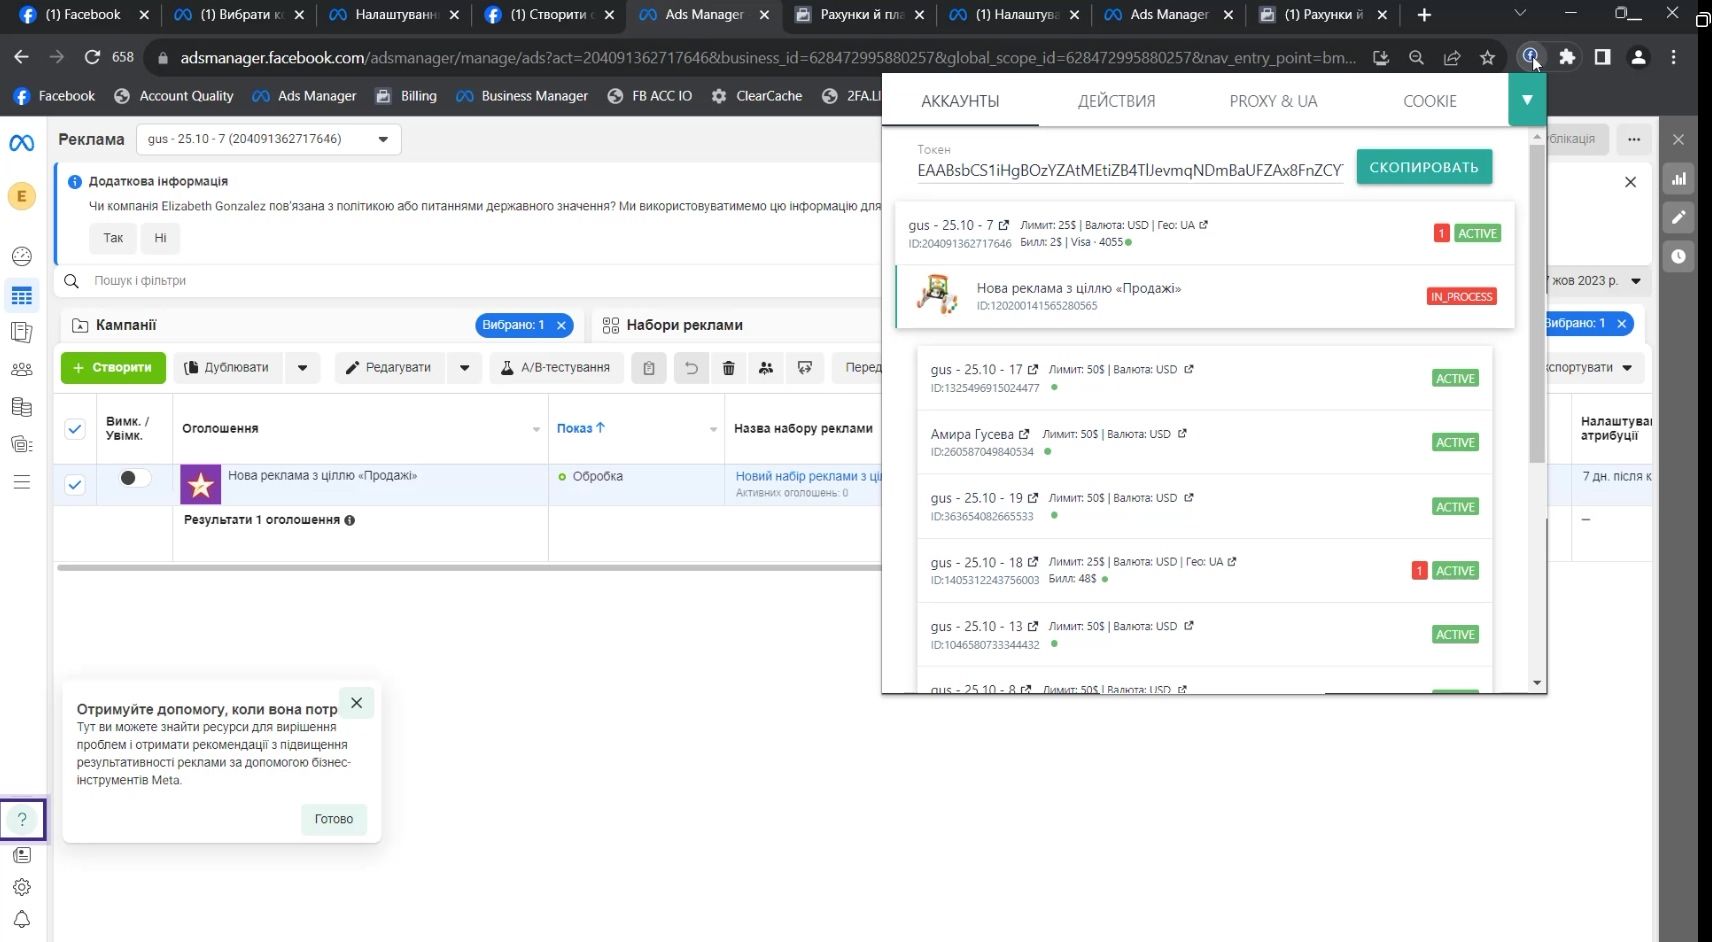Switch to COOKIE tab in extension
The image size is (1712, 942).
point(1430,101)
